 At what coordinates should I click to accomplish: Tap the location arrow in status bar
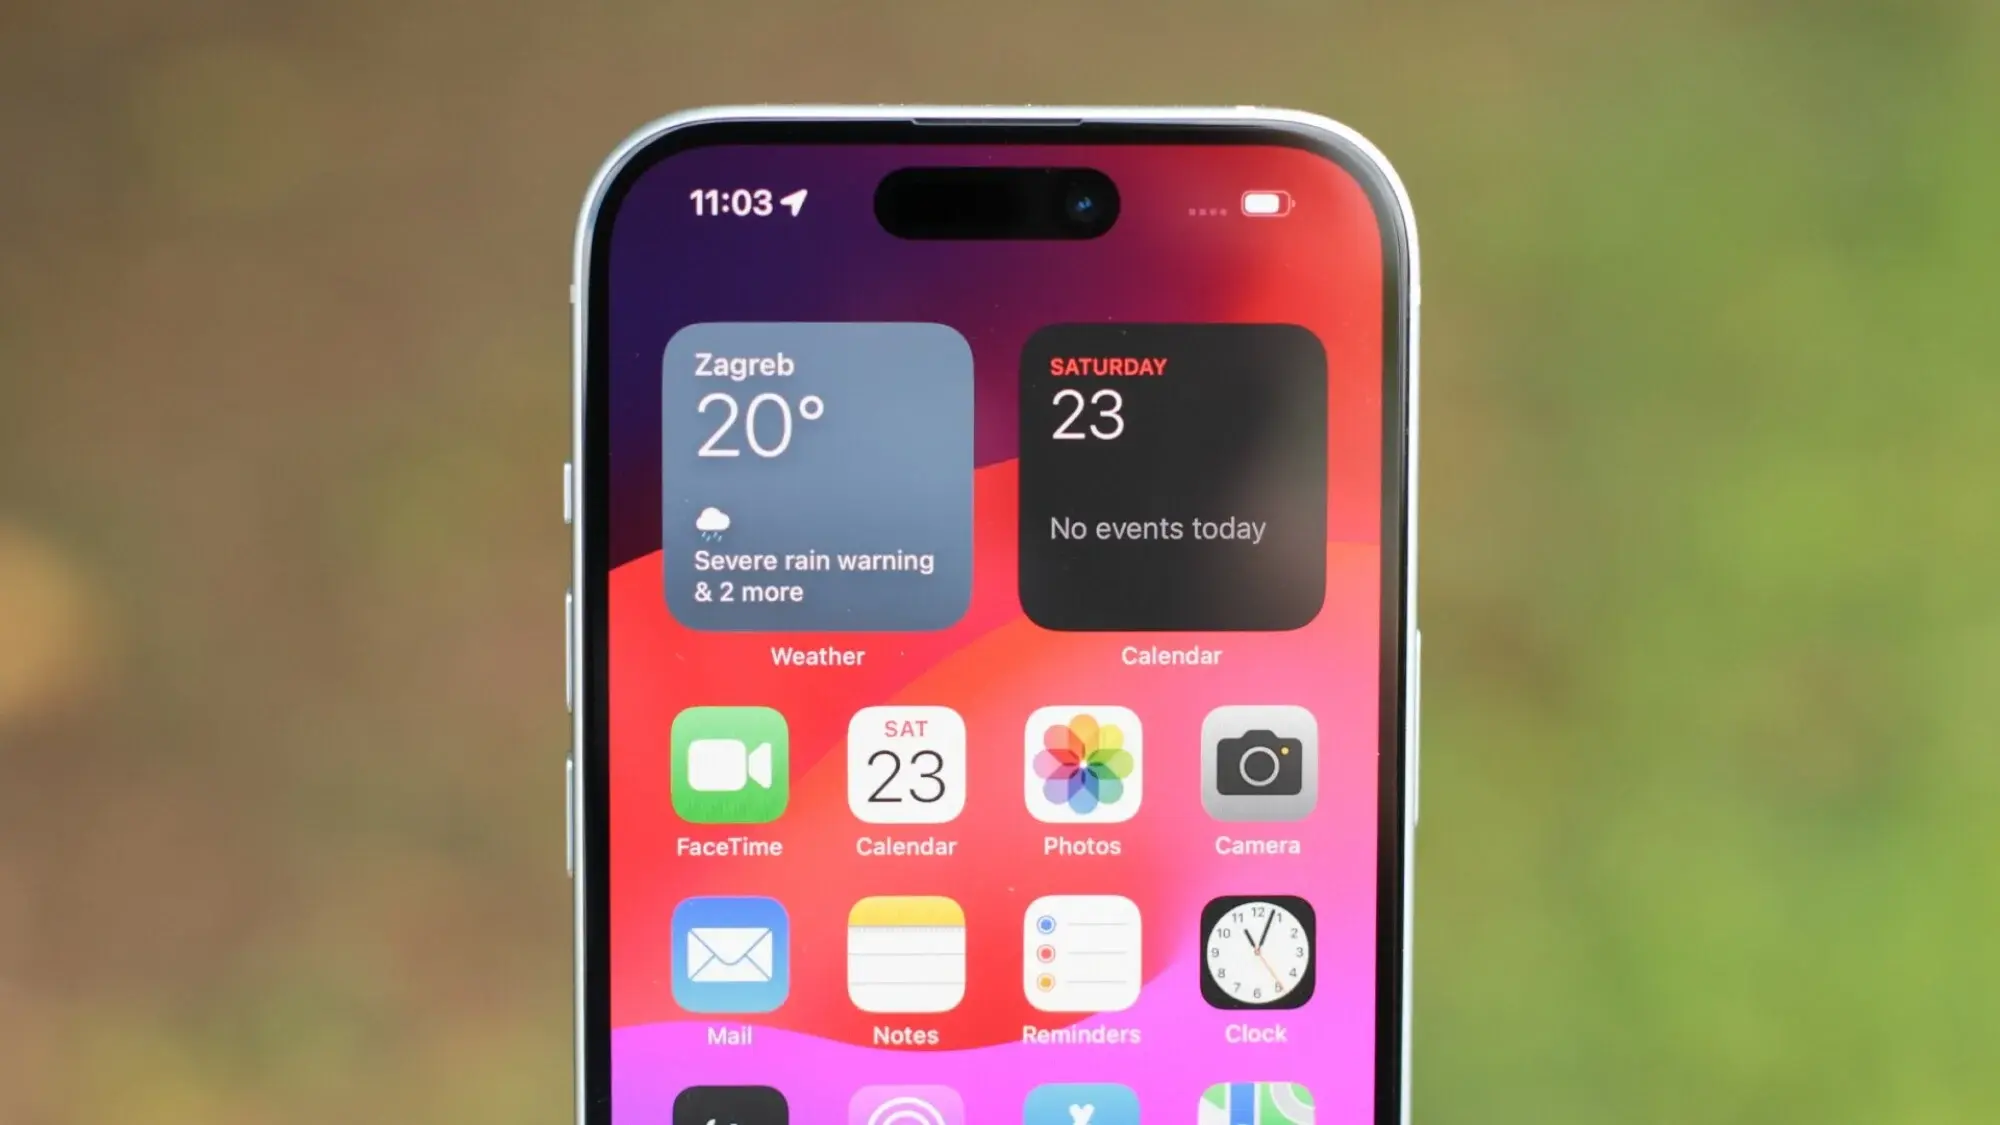pos(797,202)
